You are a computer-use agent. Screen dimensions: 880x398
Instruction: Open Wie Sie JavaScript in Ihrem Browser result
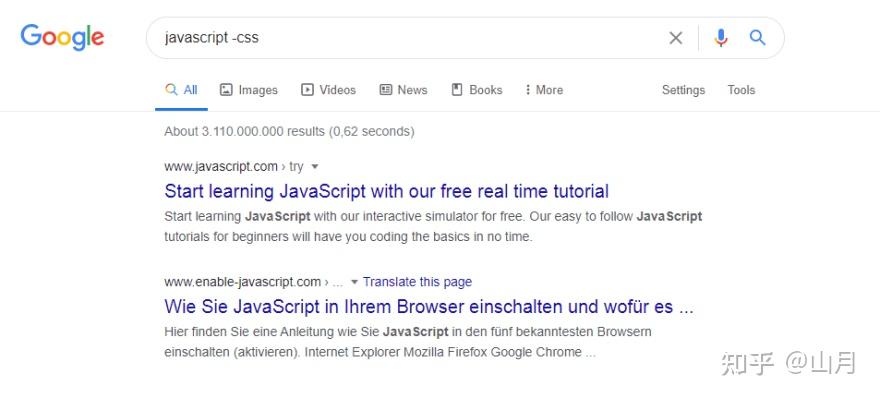coord(429,307)
